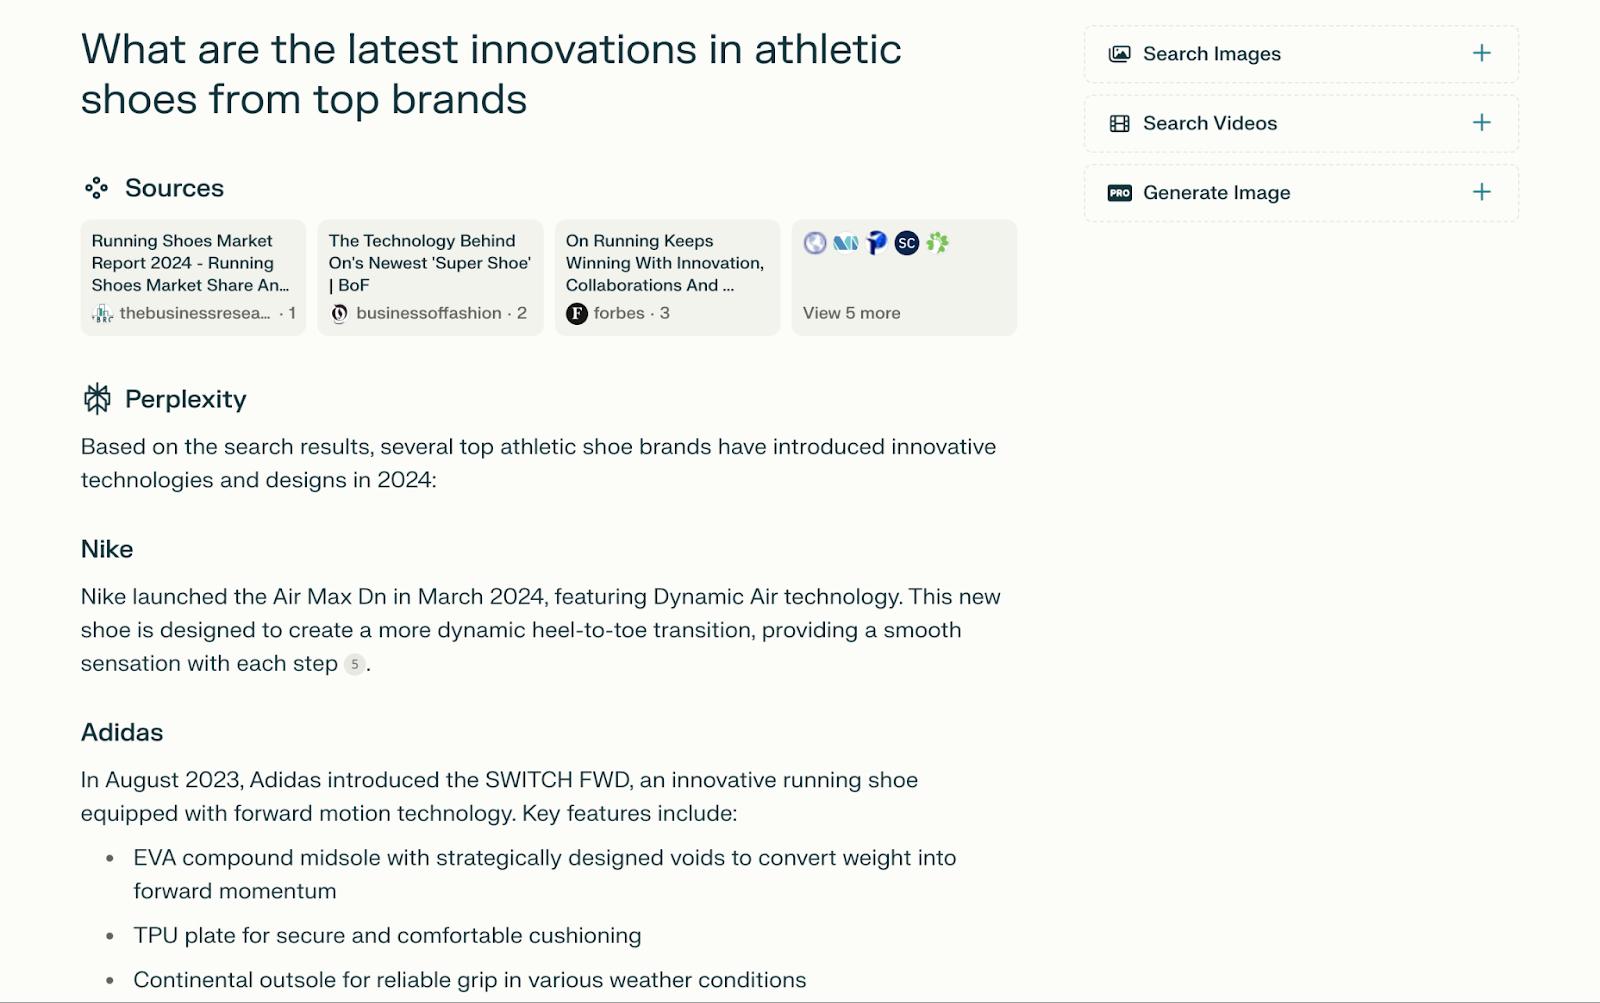Open Running Shoes Market Report source card
Screen dimensions: 1600x1003
(192, 263)
